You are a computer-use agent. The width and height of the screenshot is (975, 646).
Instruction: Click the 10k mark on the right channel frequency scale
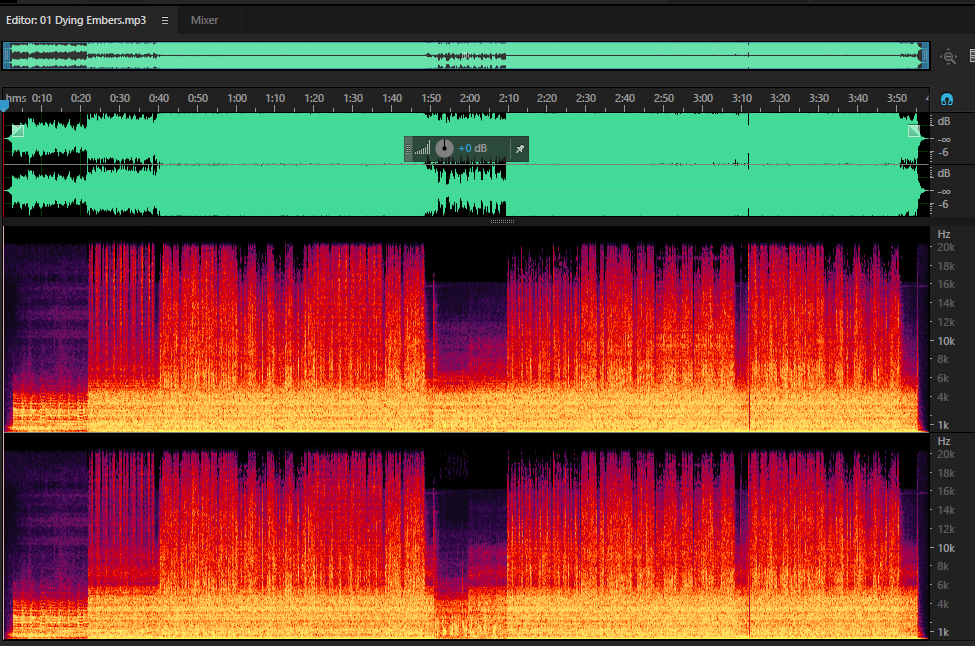[946, 548]
